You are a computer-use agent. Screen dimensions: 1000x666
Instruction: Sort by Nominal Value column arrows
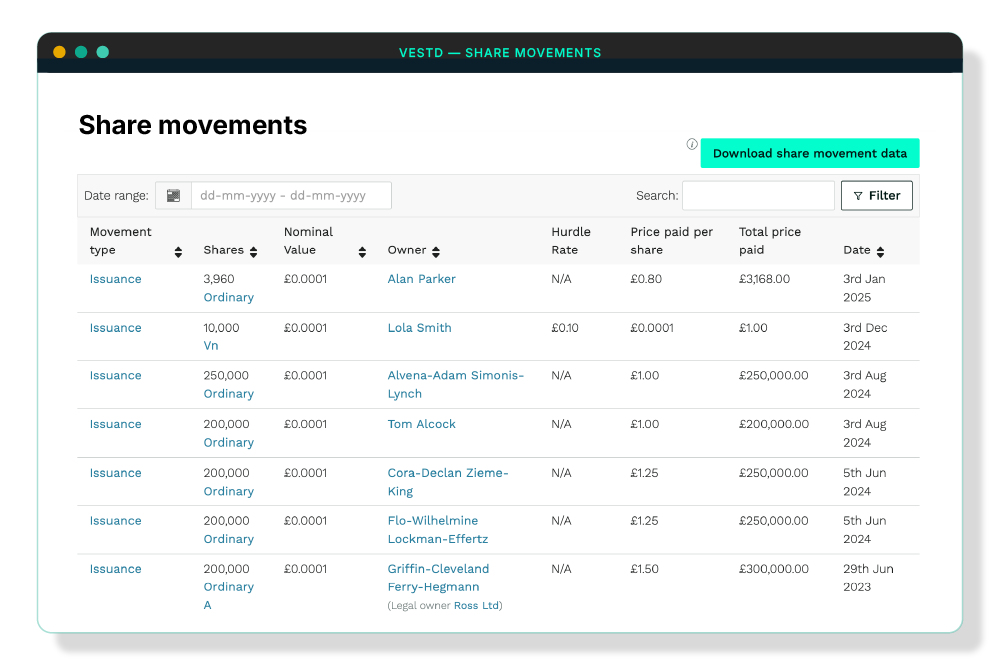pos(362,252)
